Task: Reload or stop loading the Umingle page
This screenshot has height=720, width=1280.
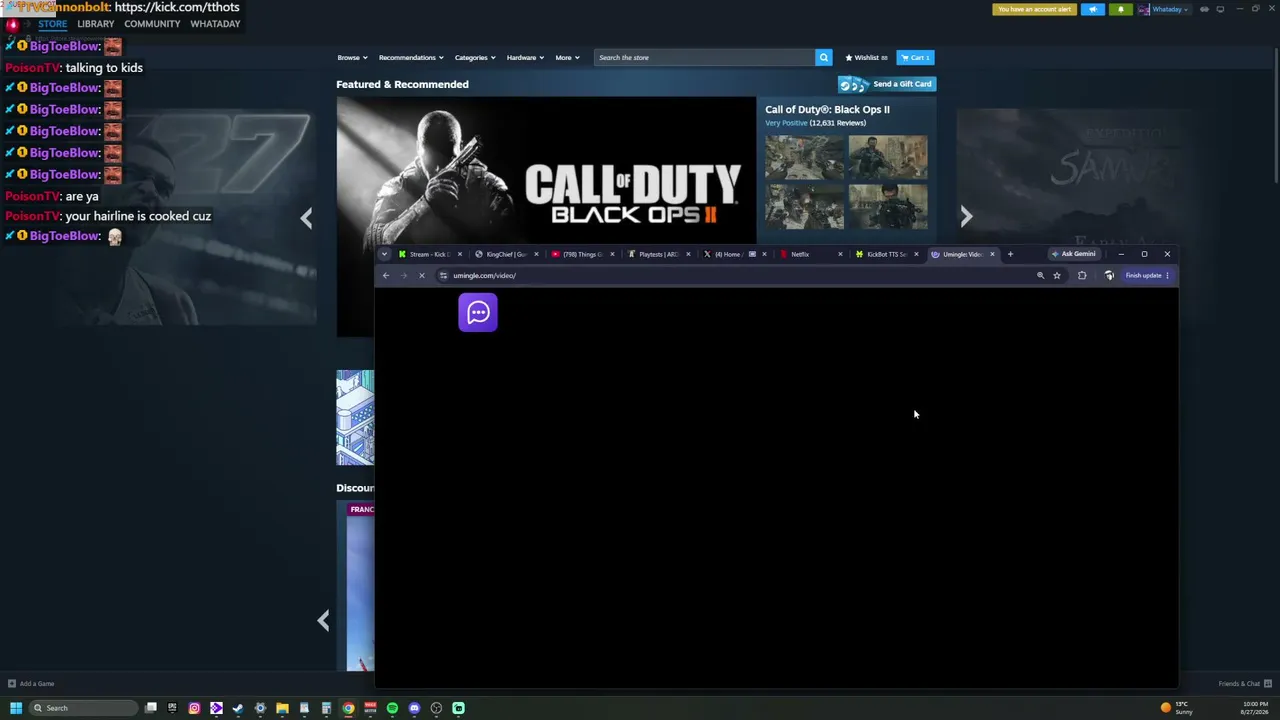Action: pos(421,275)
